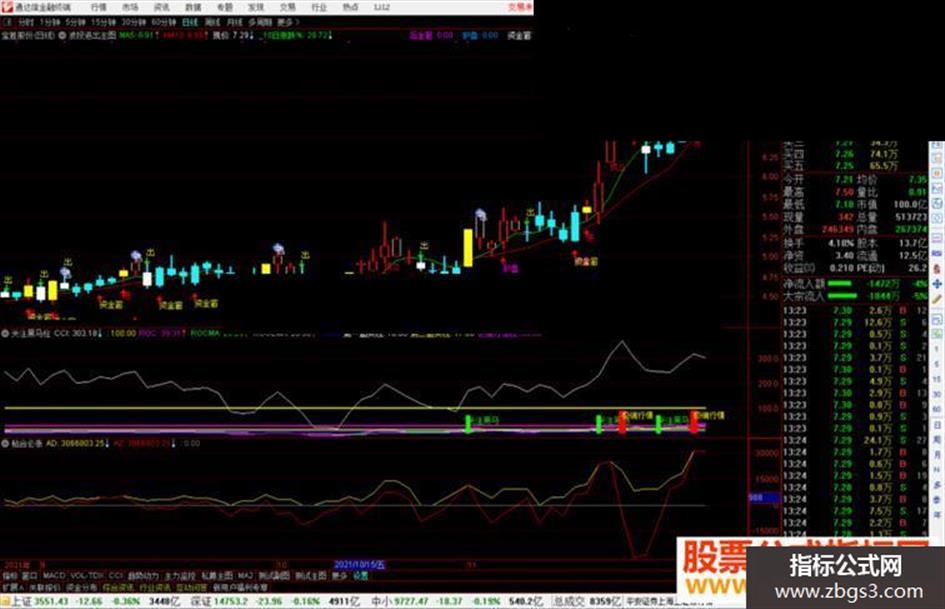Click the highlighted date 2021/10/15 on time axis
This screenshot has height=609, width=945.
[x=359, y=565]
